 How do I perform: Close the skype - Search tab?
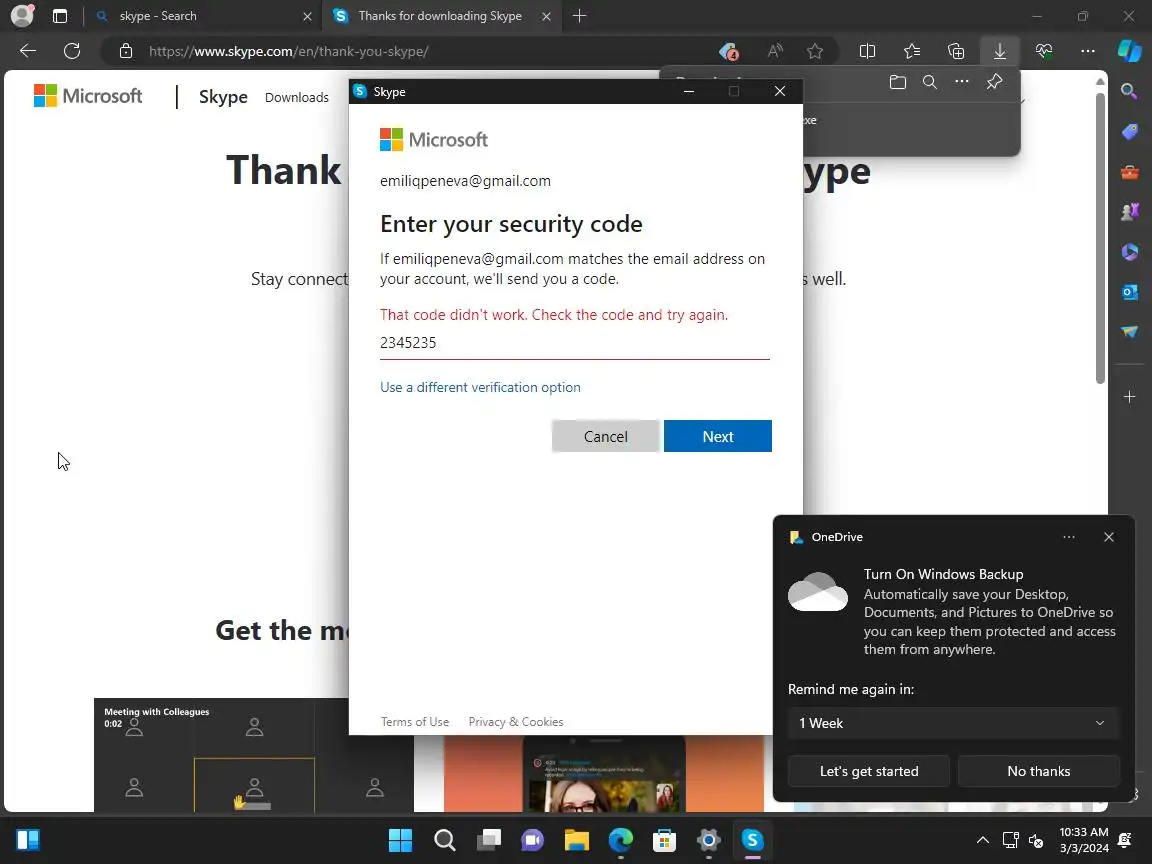pyautogui.click(x=307, y=16)
